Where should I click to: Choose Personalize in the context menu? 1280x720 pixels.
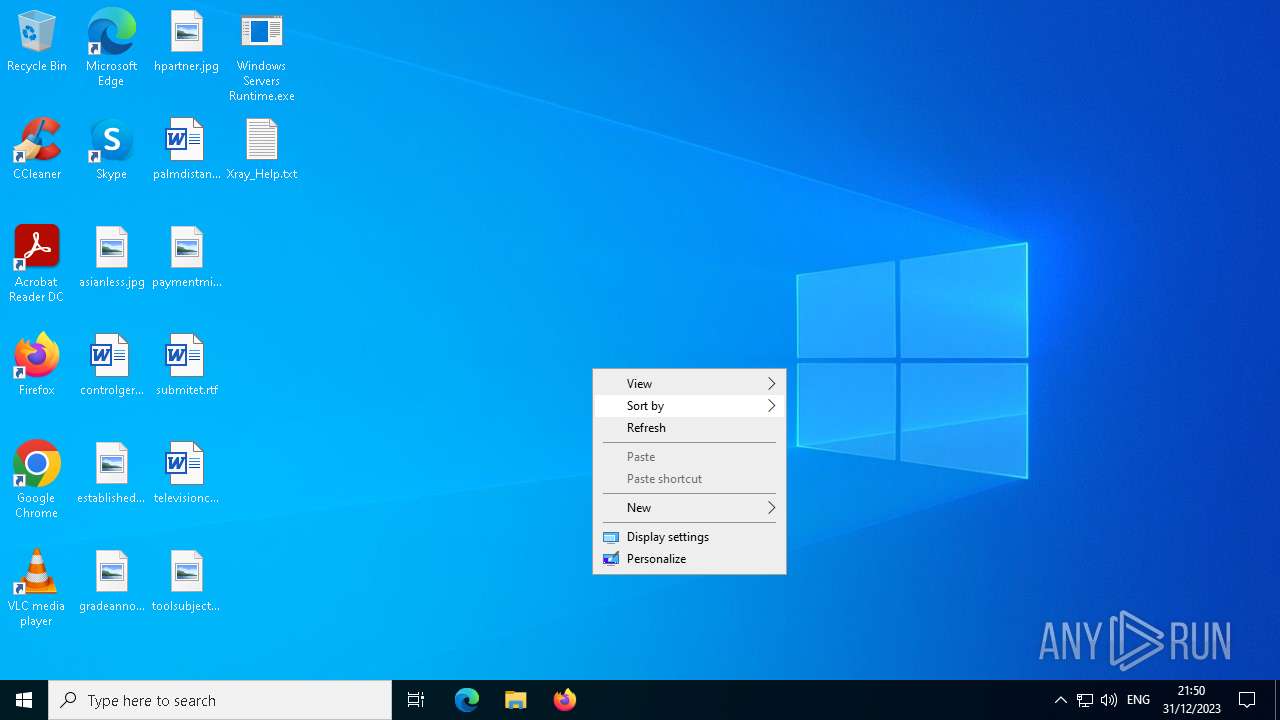[689, 559]
